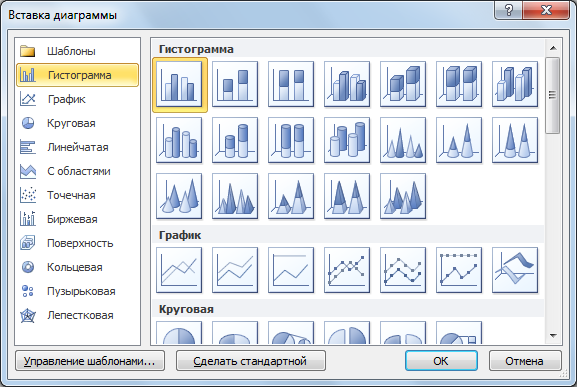Select stacked pyramid chart
The height and width of the screenshot is (387, 577).
pos(291,196)
